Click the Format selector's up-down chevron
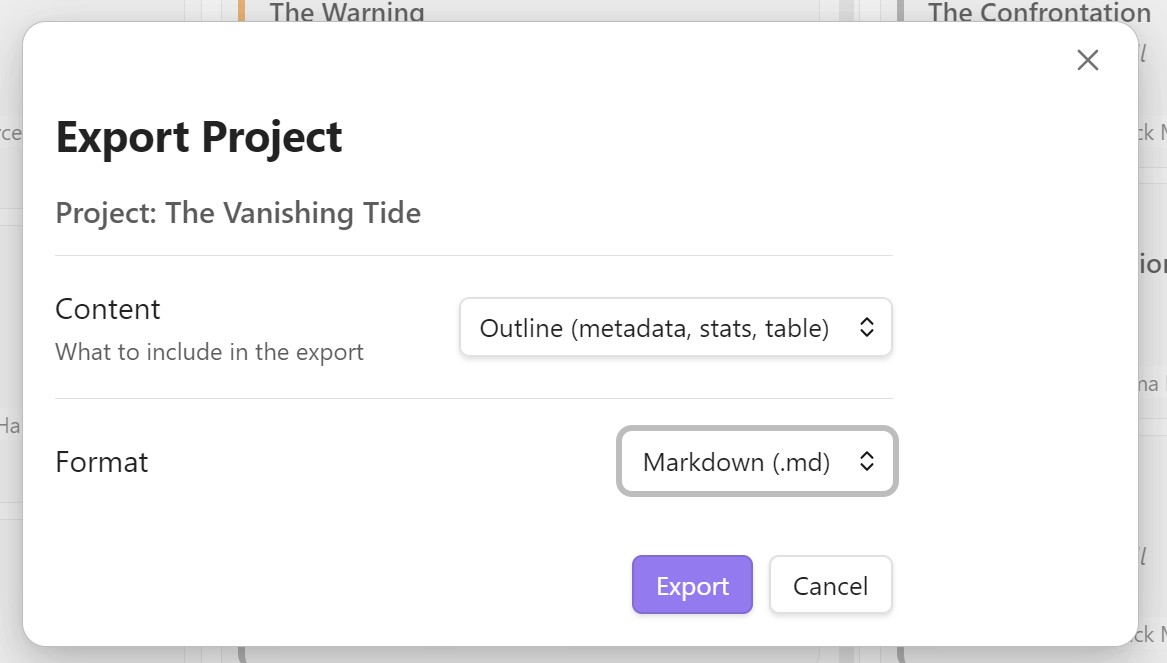Viewport: 1167px width, 663px height. point(867,462)
